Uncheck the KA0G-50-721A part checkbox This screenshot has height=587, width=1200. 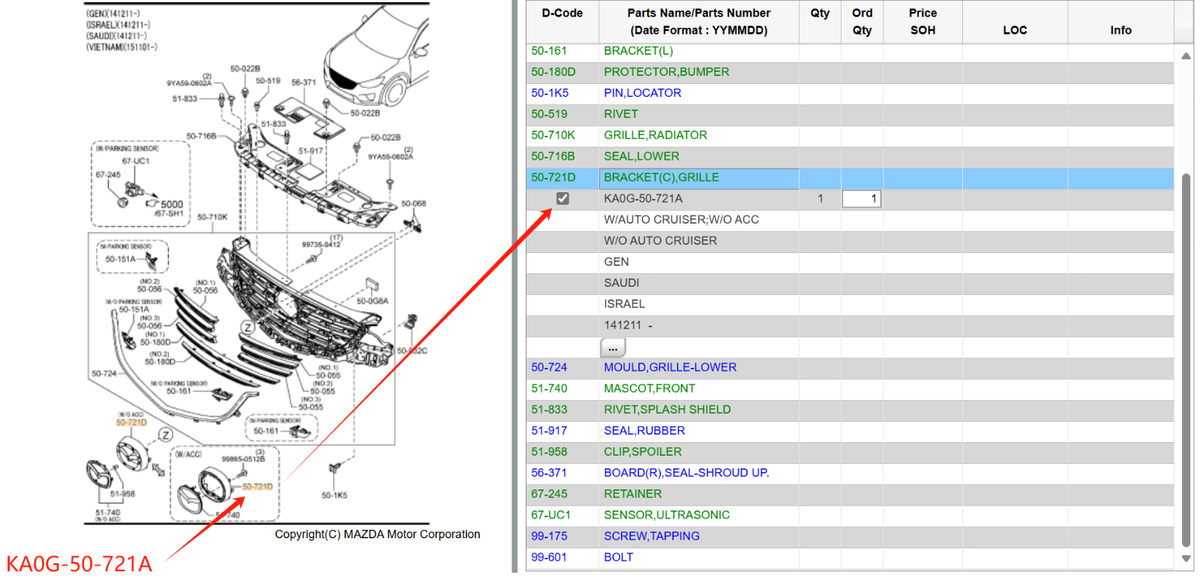pyautogui.click(x=562, y=198)
